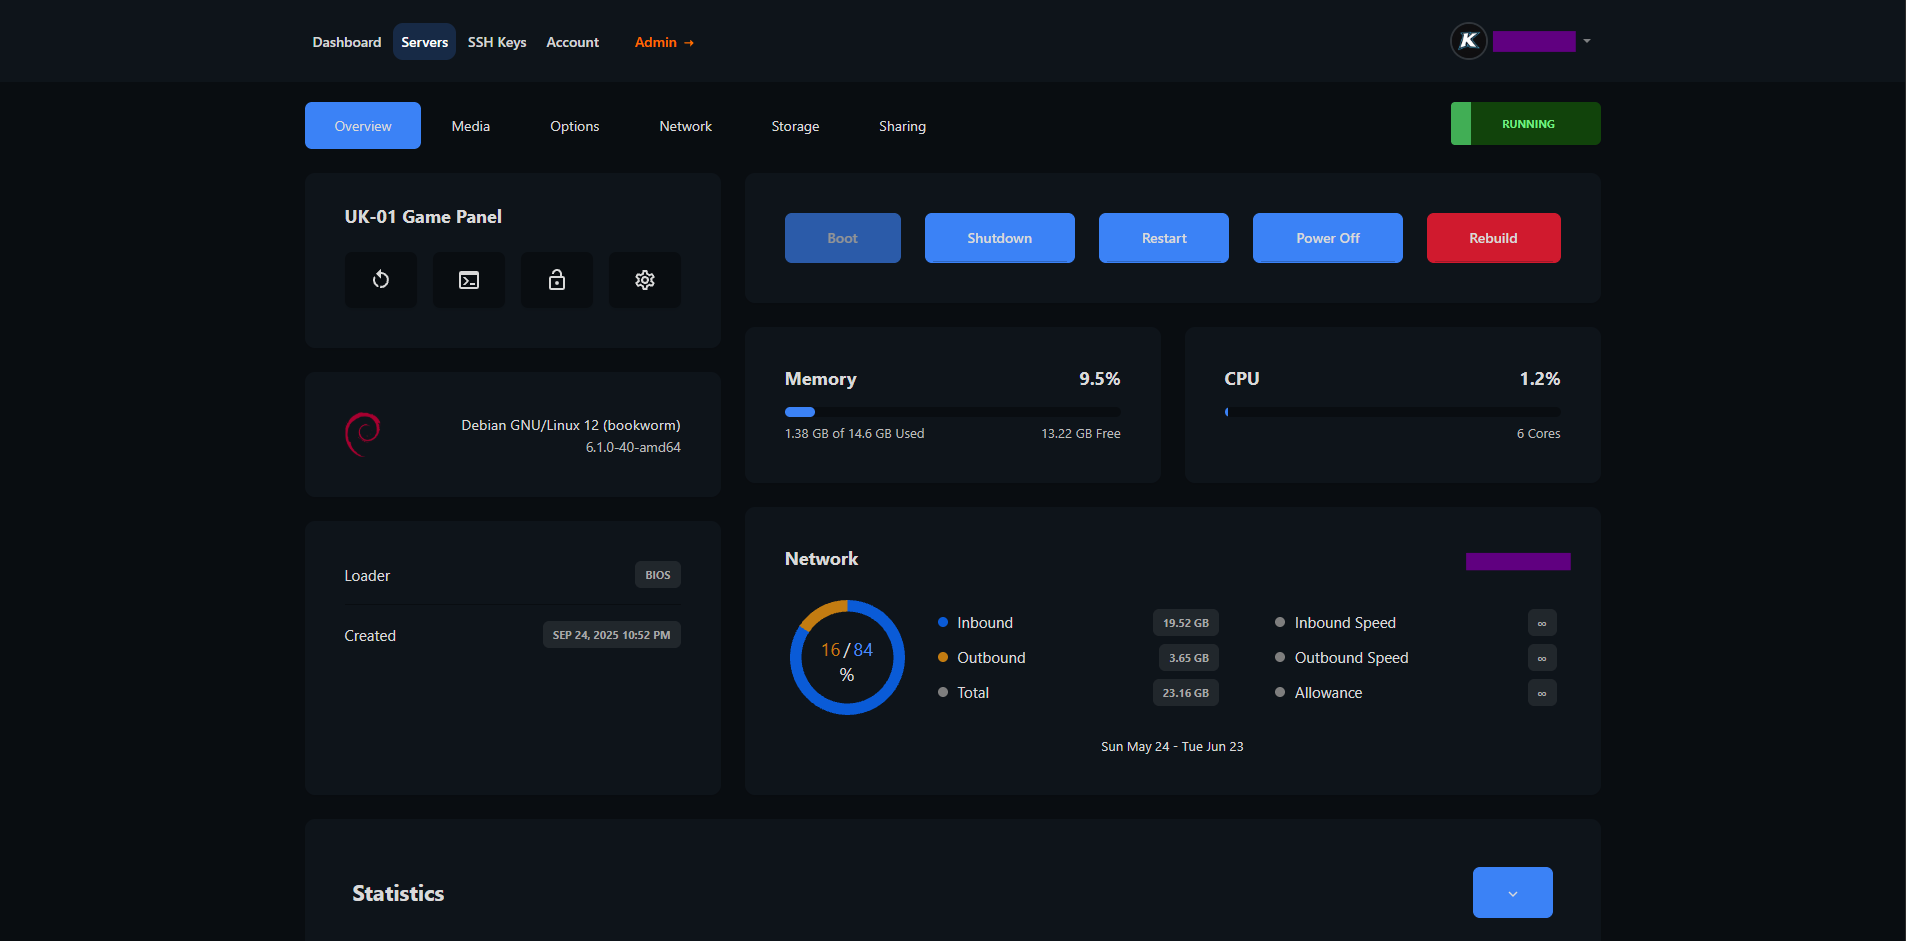This screenshot has width=1906, height=941.
Task: Click the Boot button
Action: pyautogui.click(x=843, y=238)
